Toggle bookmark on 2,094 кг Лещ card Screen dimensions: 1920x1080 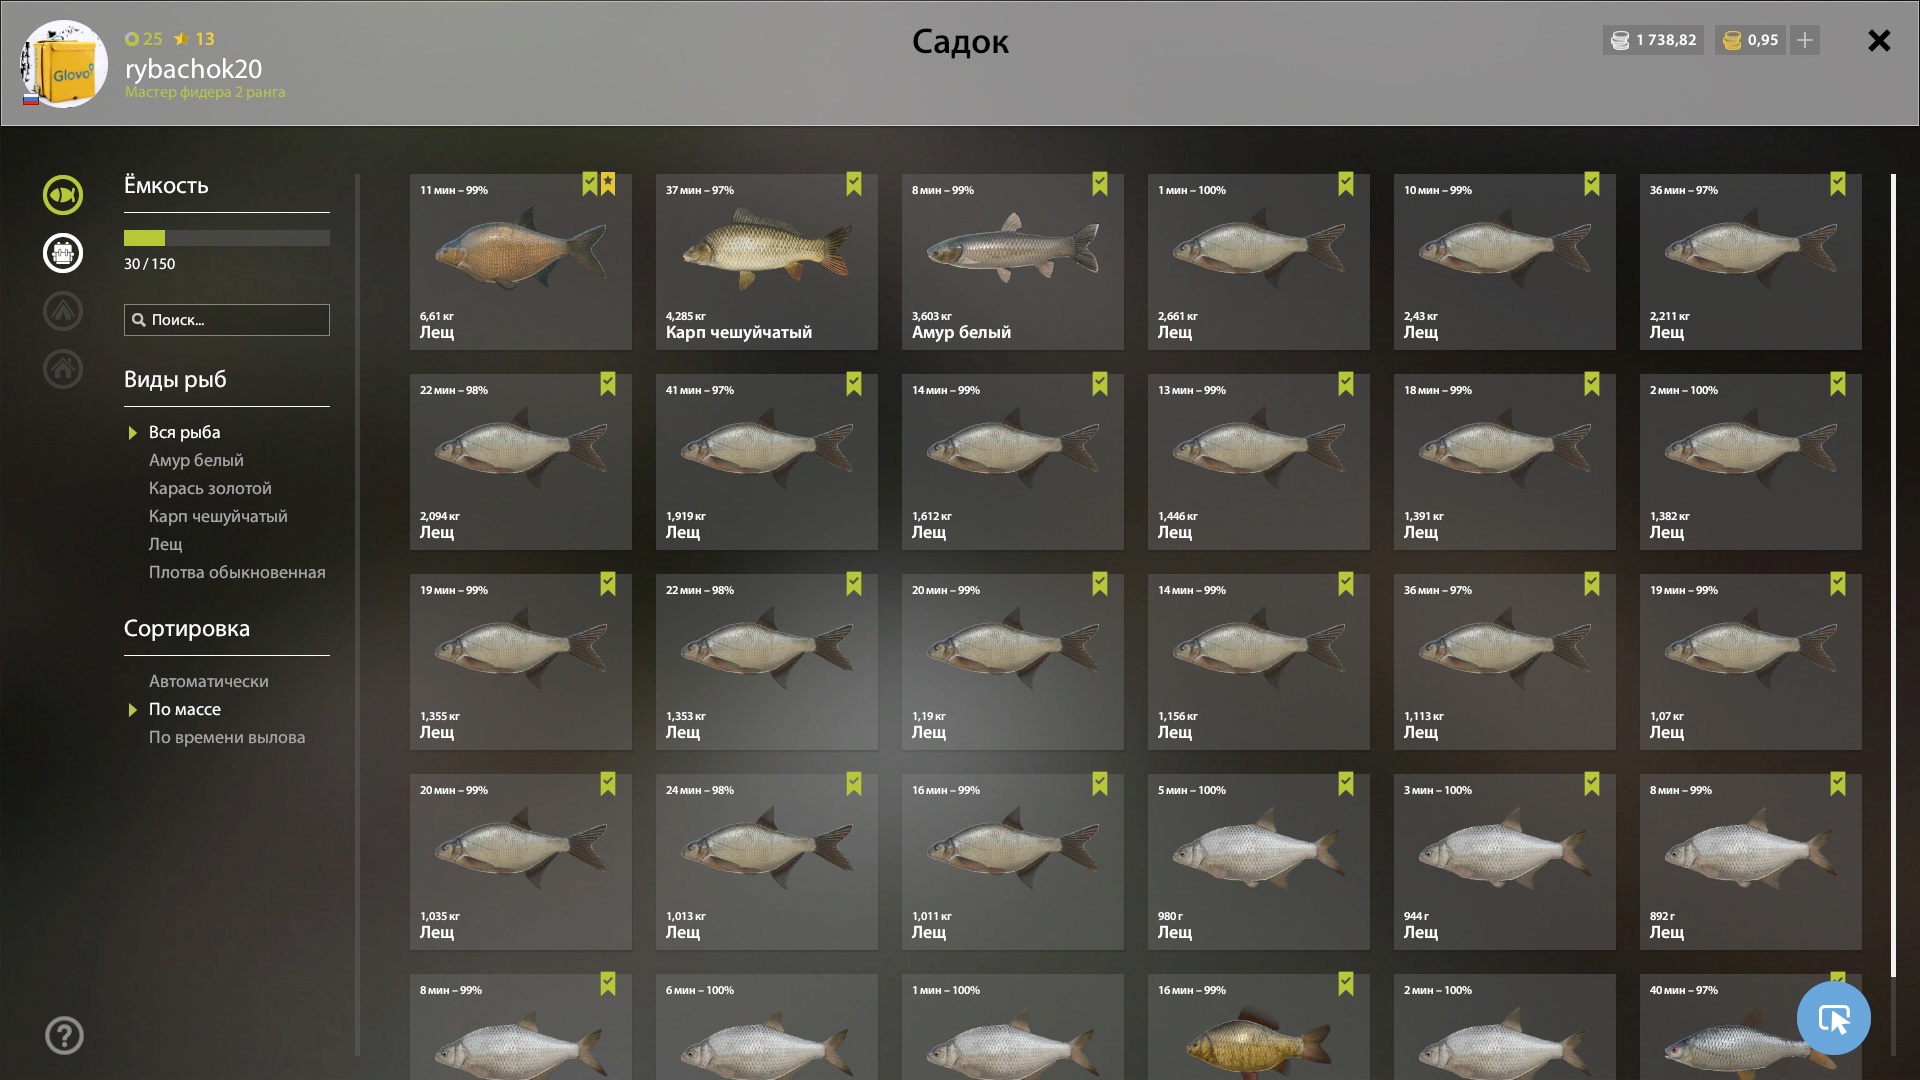(608, 384)
